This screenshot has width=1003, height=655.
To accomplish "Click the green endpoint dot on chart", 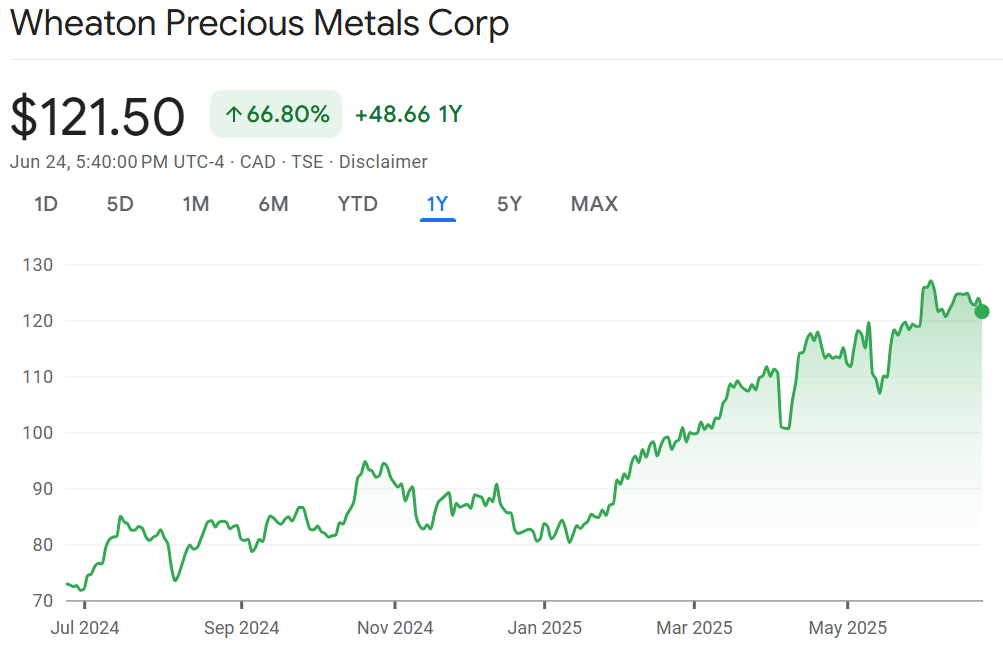I will (982, 312).
